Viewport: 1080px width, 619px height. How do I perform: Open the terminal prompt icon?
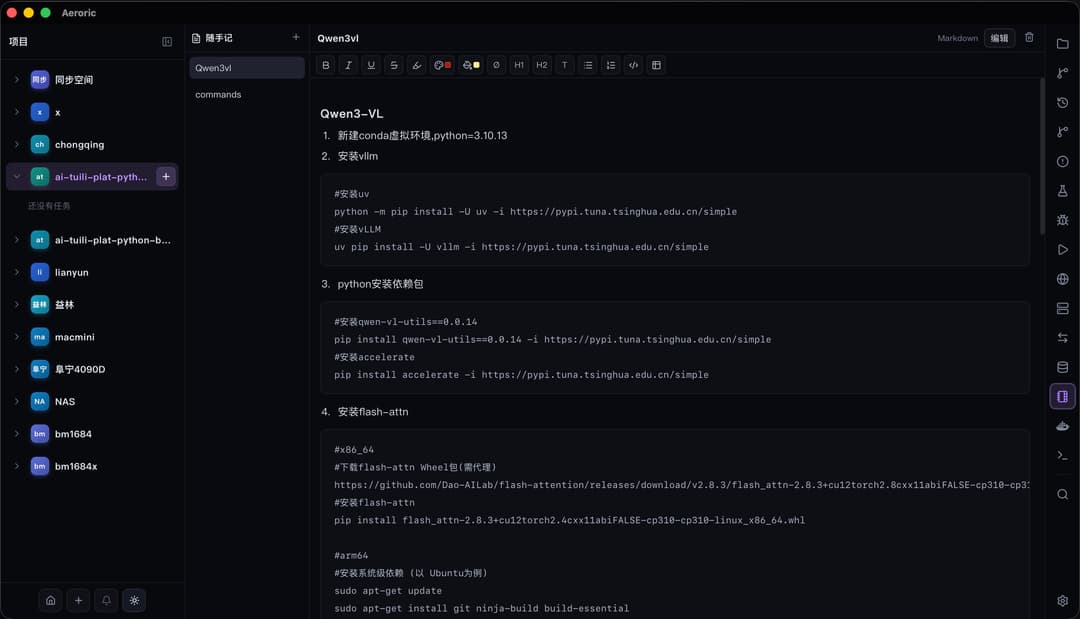1063,455
